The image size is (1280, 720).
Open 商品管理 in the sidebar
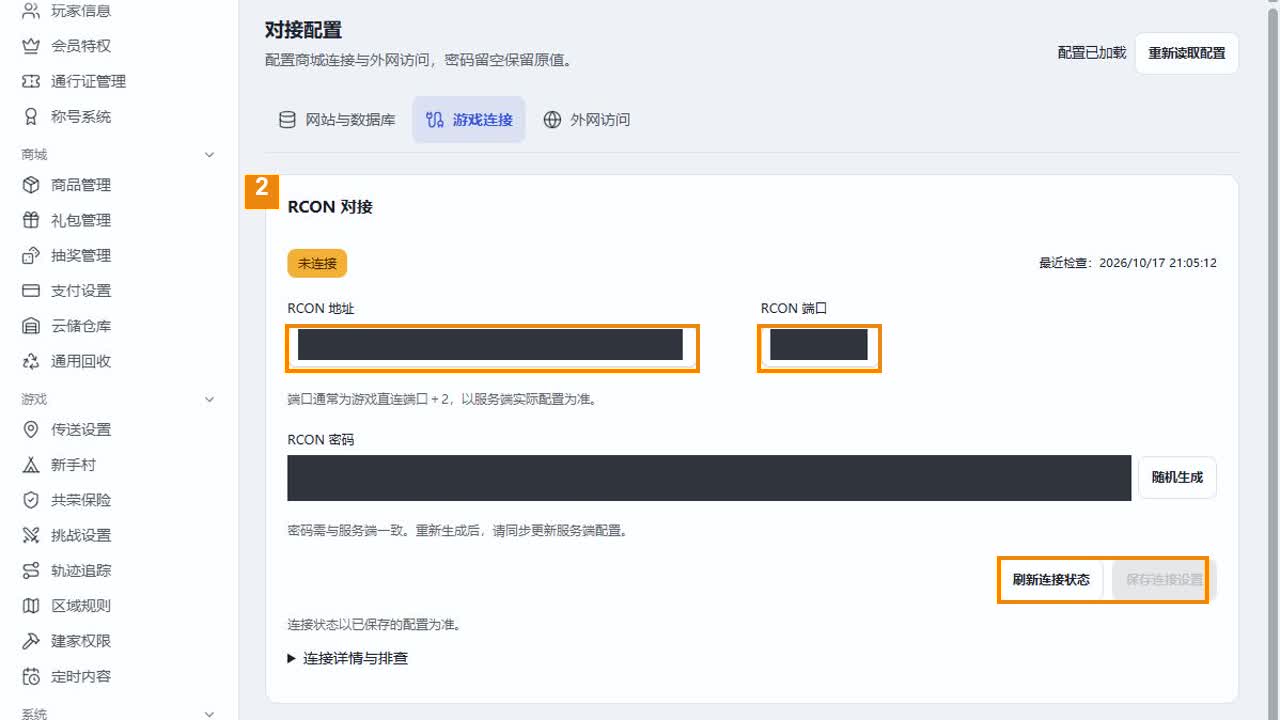[x=80, y=185]
